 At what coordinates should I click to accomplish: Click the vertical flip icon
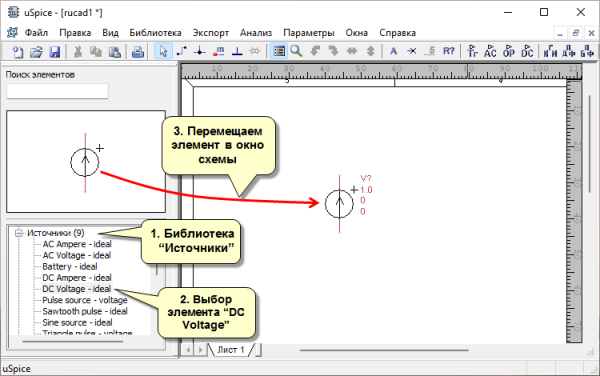370,51
